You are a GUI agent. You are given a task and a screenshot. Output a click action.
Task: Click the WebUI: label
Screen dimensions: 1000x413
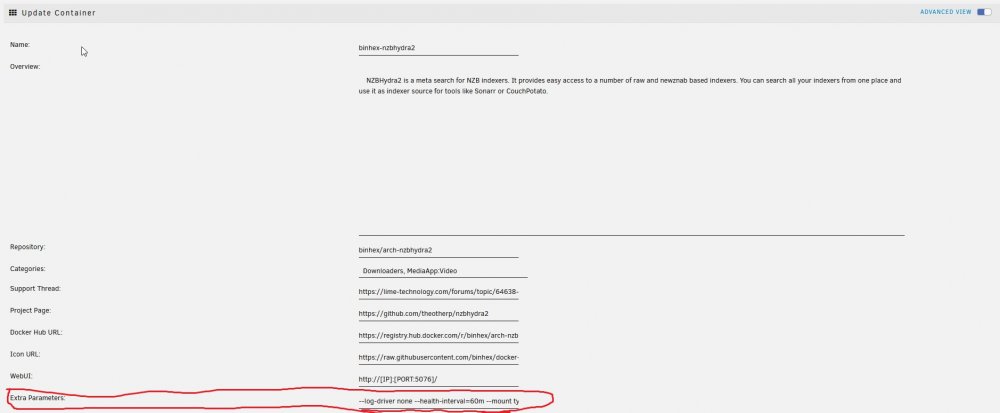[21, 376]
